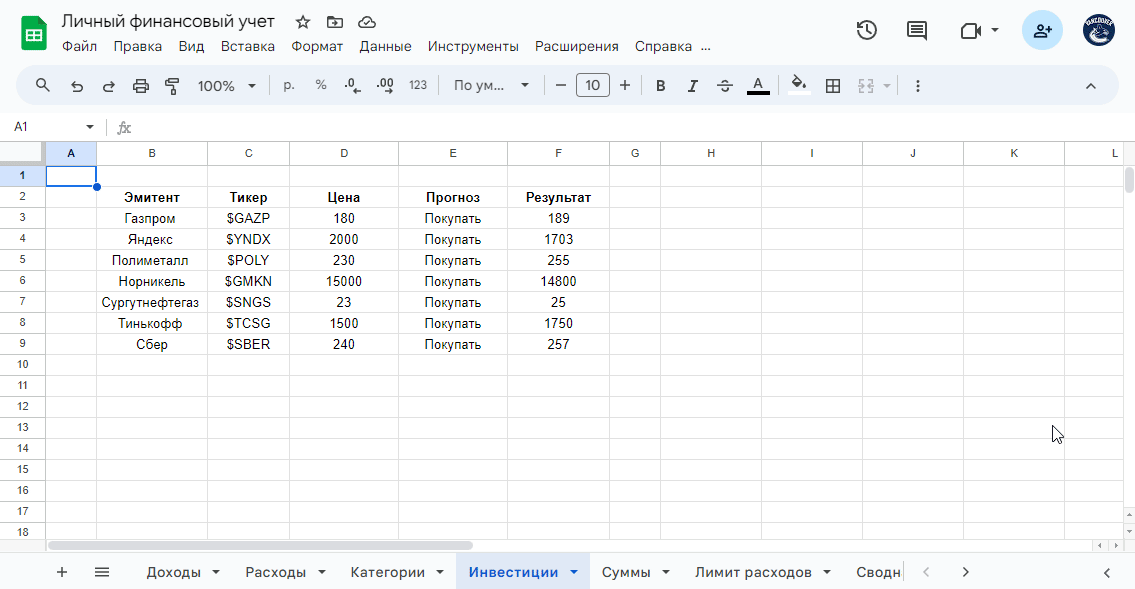The height and width of the screenshot is (589, 1135).
Task: Increase the number of decimal places
Action: [385, 85]
